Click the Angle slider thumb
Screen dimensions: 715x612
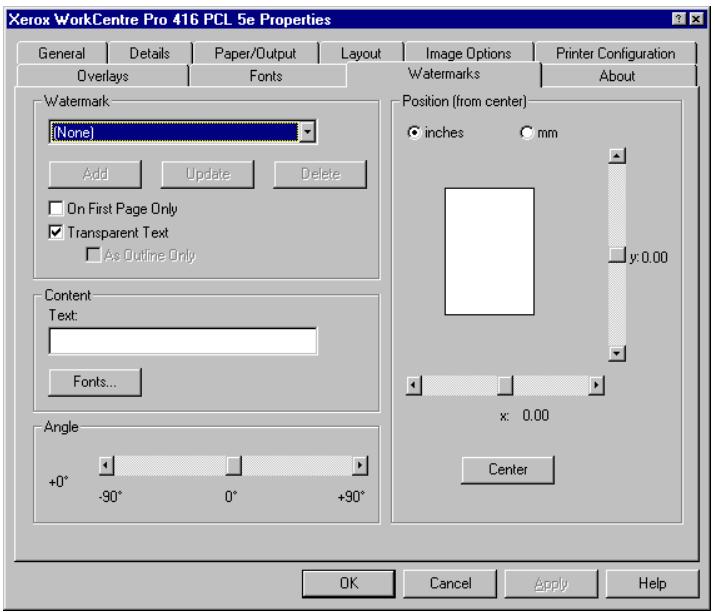233,465
